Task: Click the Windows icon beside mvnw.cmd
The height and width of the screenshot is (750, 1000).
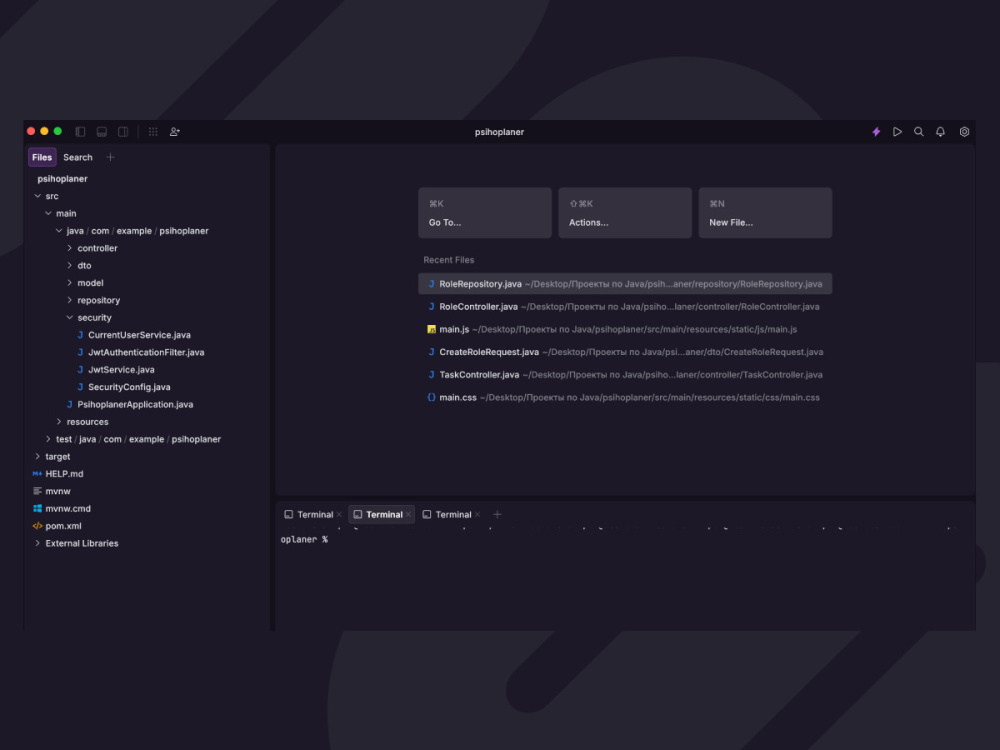Action: tap(38, 508)
